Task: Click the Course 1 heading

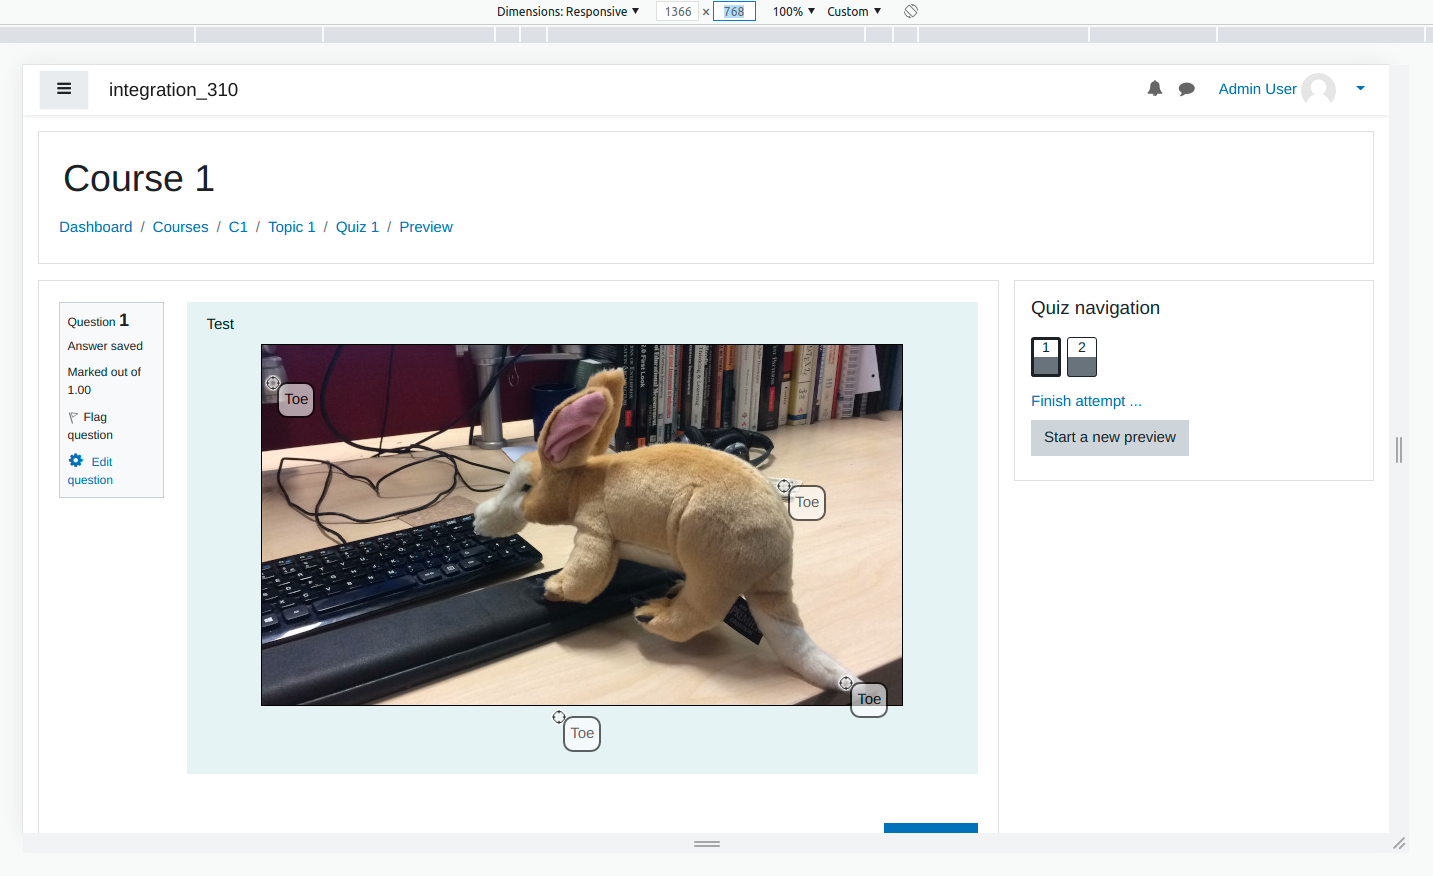Action: tap(139, 179)
